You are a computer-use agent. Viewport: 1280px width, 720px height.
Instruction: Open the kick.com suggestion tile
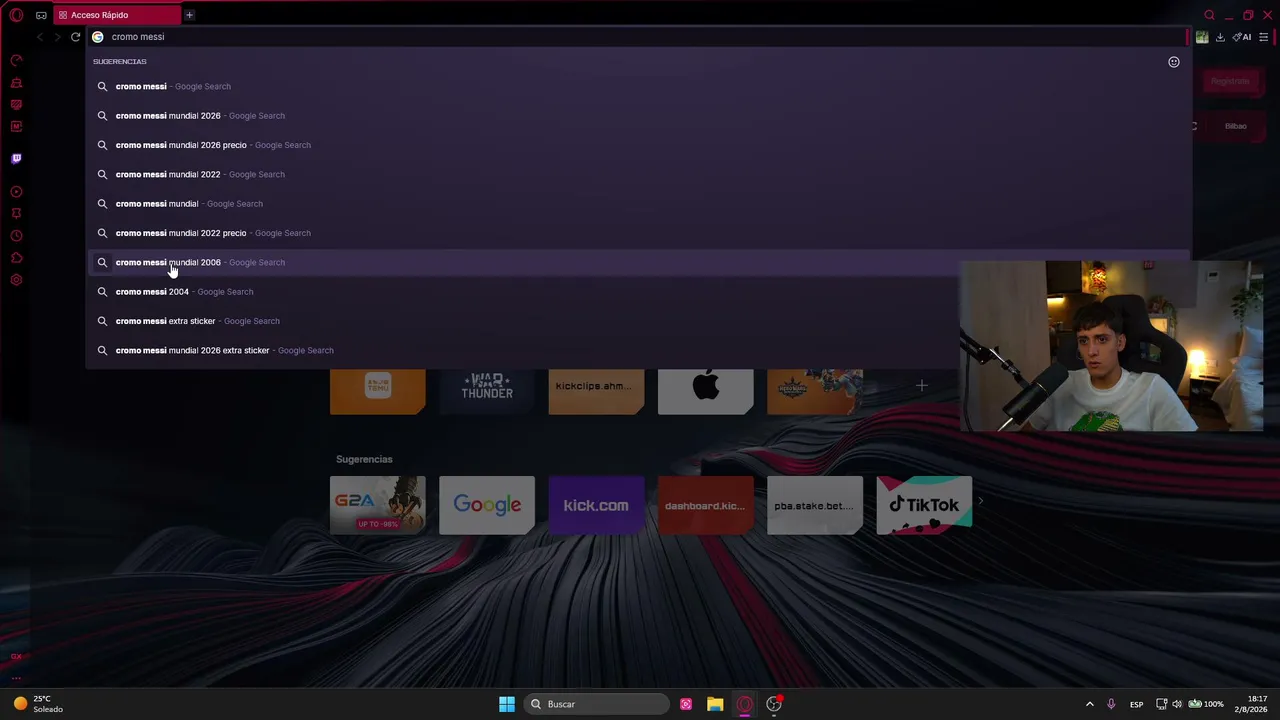596,505
